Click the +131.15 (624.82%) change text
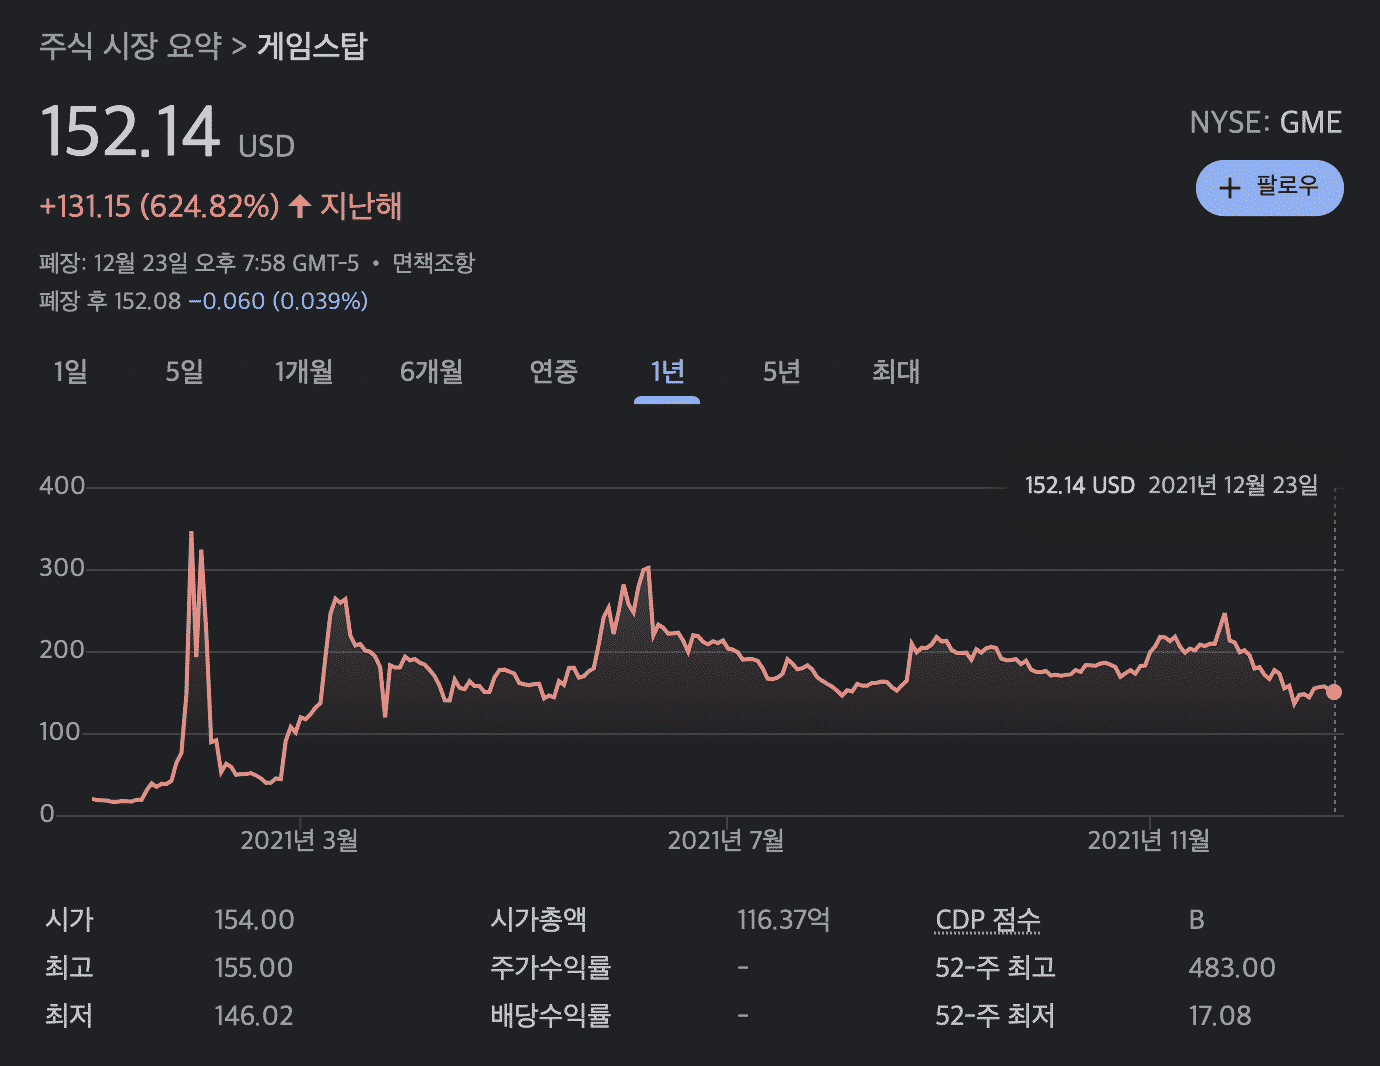Screen dimensions: 1380x1066 [x=159, y=206]
